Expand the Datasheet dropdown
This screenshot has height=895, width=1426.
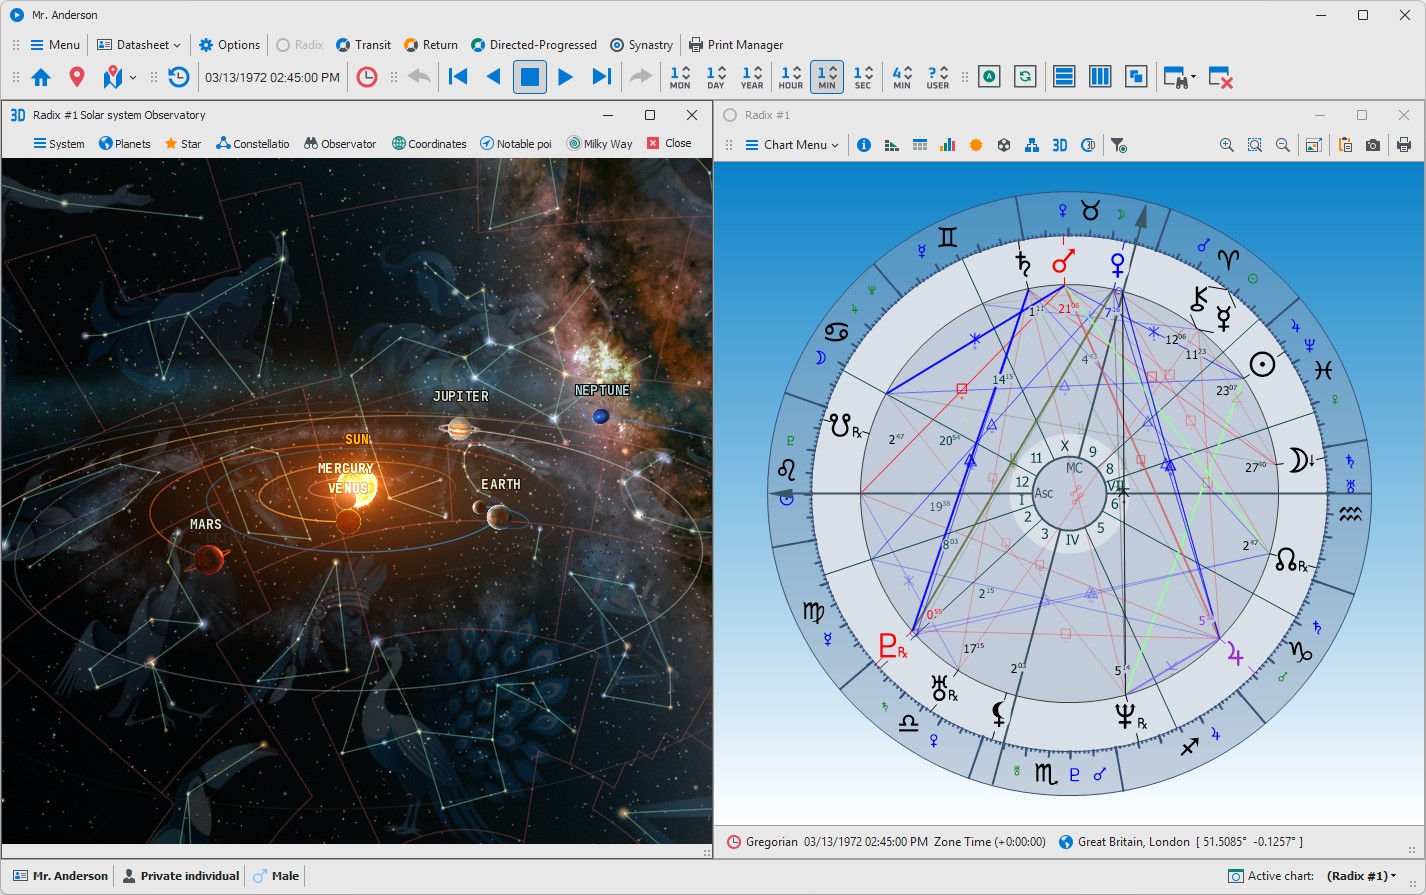point(139,45)
